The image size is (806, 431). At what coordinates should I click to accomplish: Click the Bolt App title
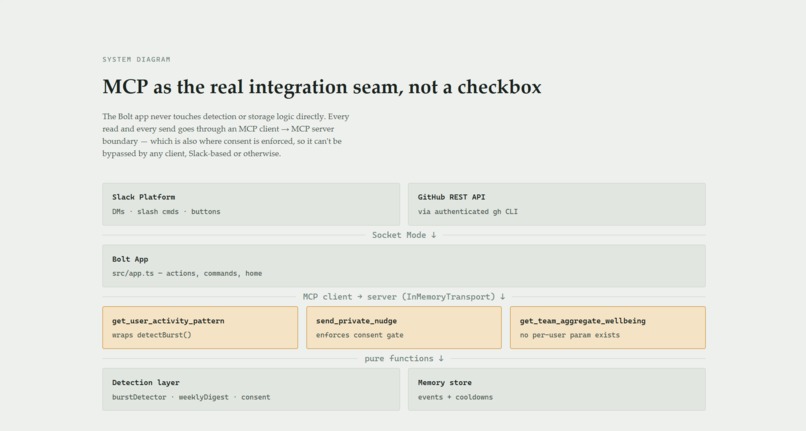(x=130, y=259)
